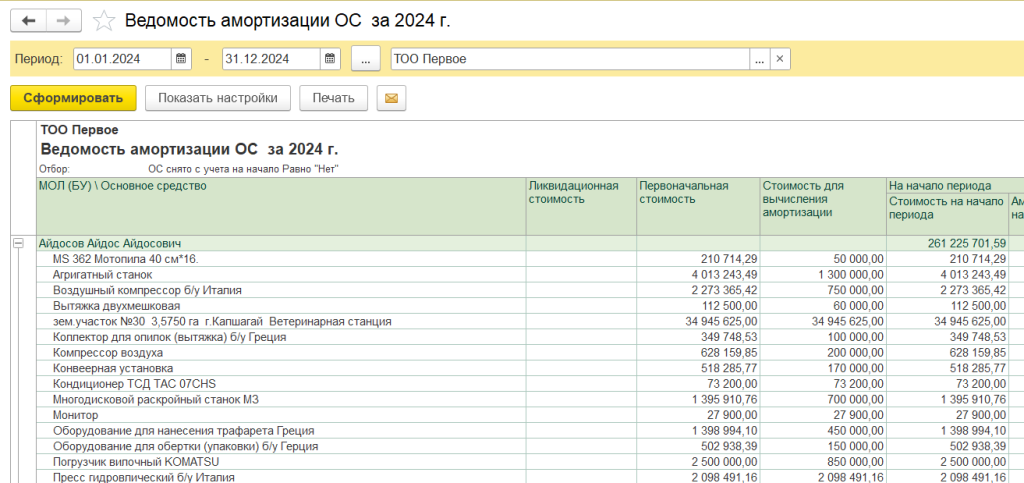1024x483 pixels.
Task: Click the start date field 01.01.2024
Action: tap(122, 59)
